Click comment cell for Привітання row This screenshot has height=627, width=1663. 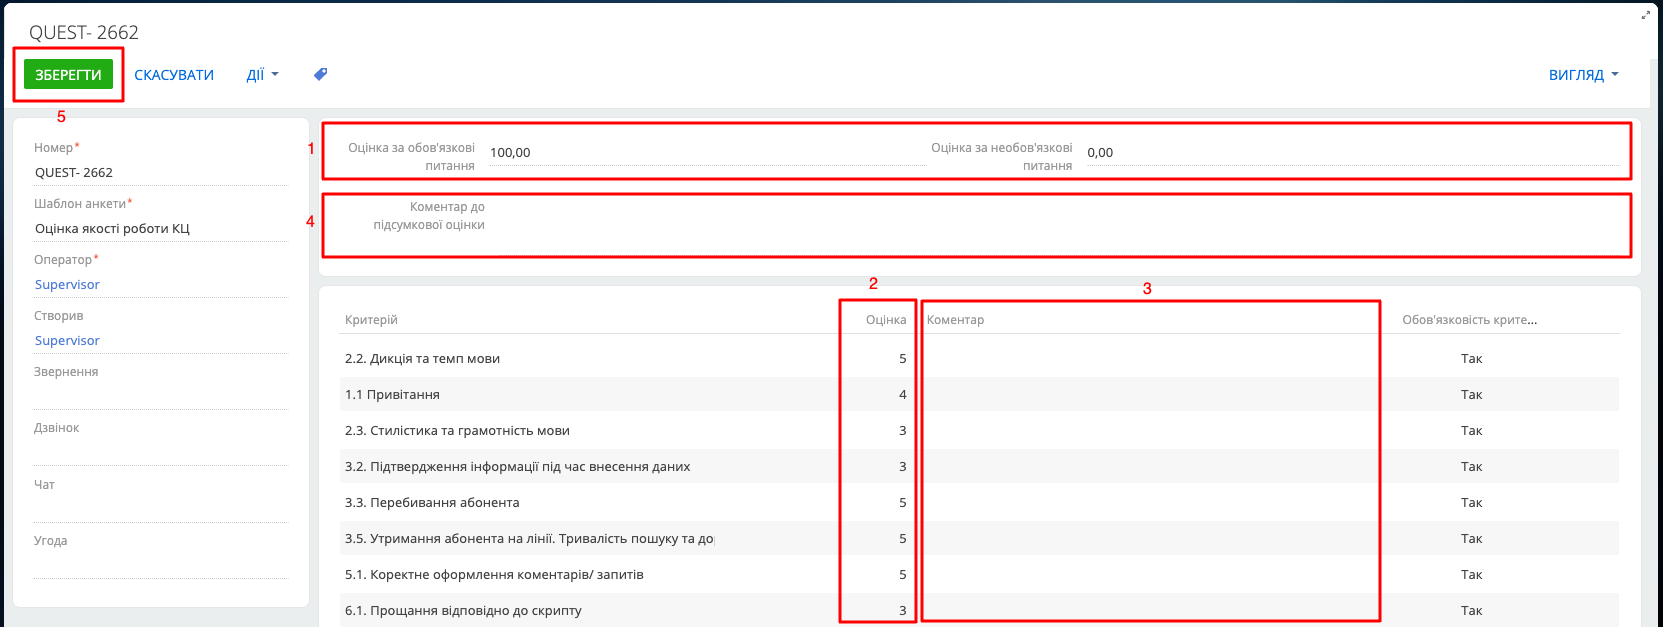pos(1150,394)
